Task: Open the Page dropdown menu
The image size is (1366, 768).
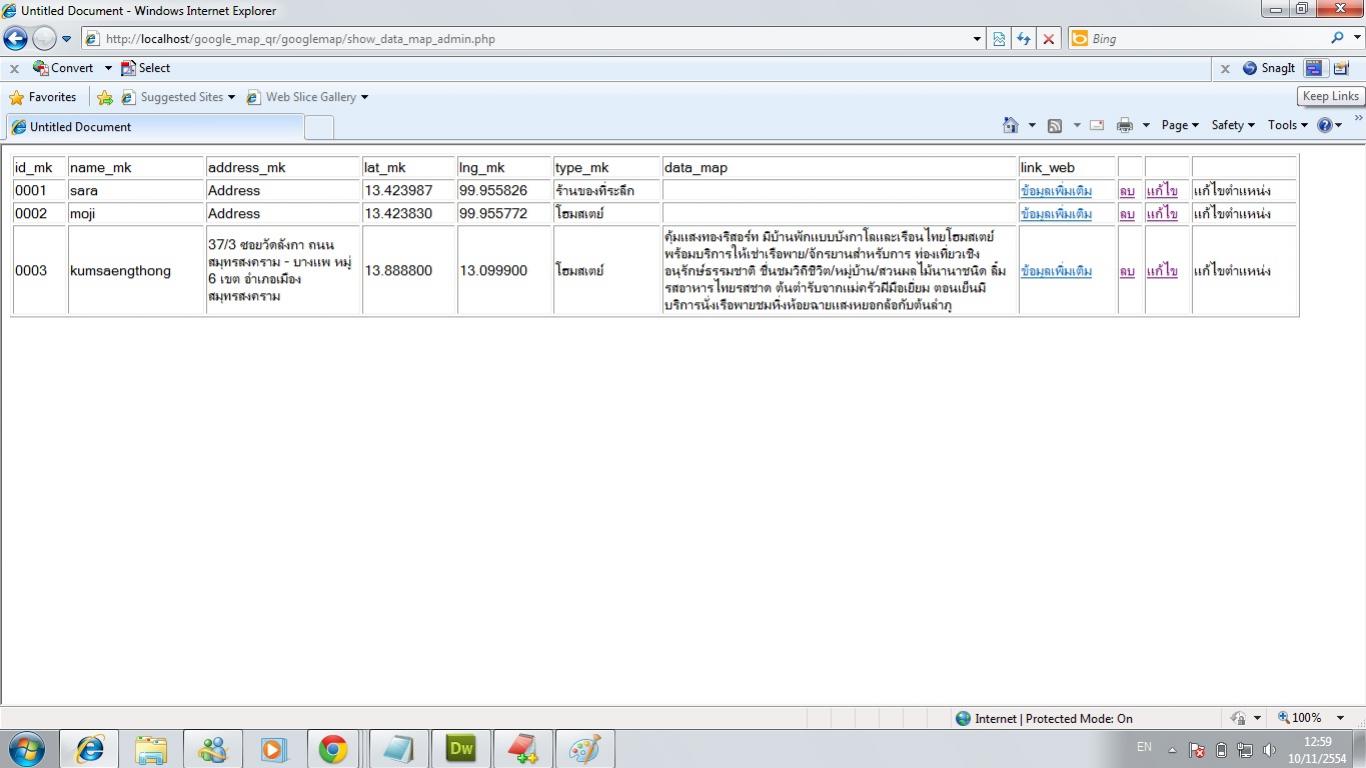Action: [1179, 125]
